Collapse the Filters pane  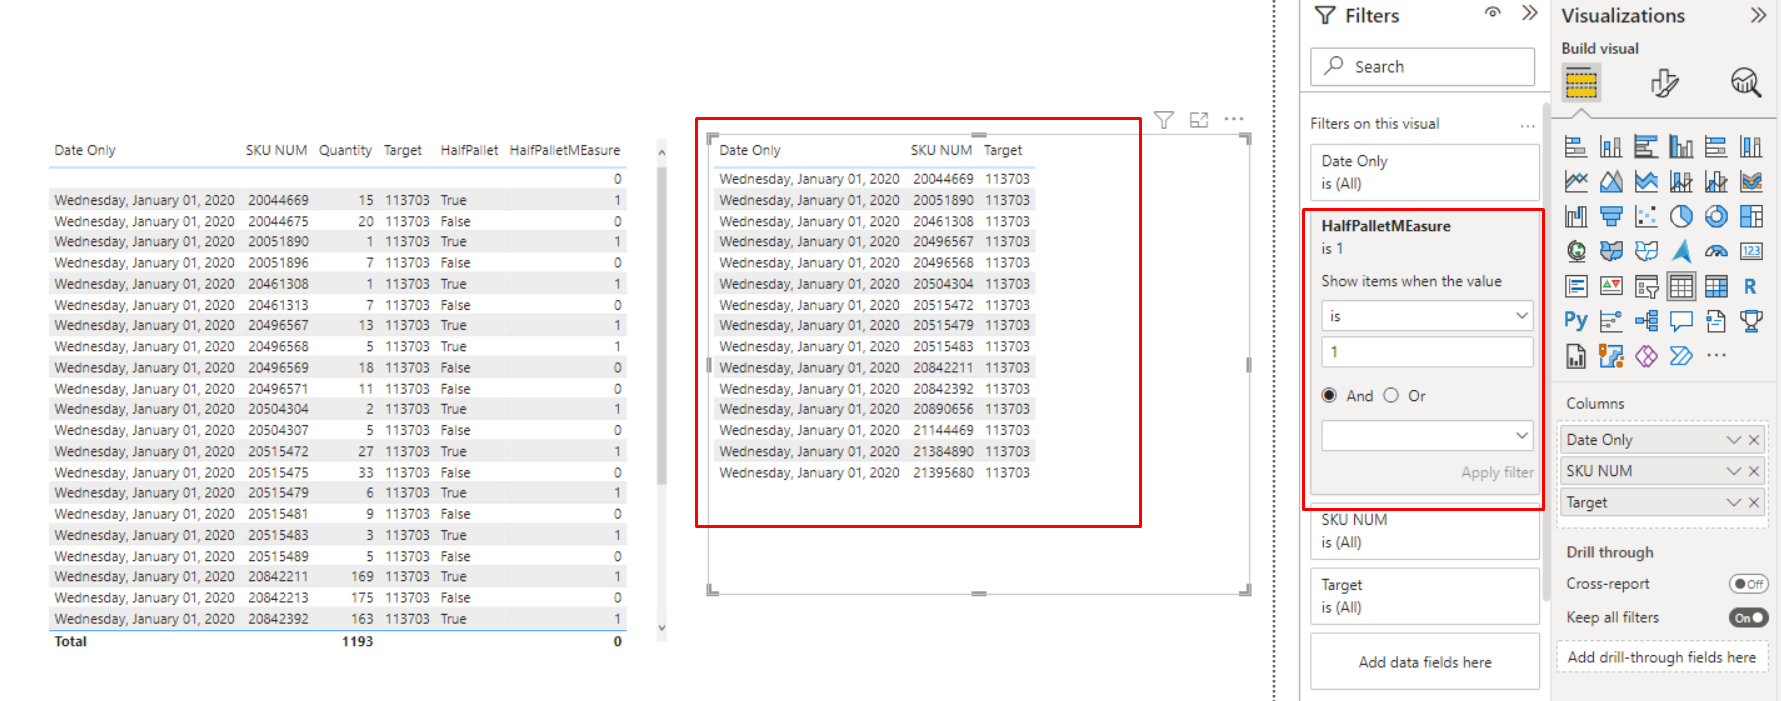pos(1529,13)
